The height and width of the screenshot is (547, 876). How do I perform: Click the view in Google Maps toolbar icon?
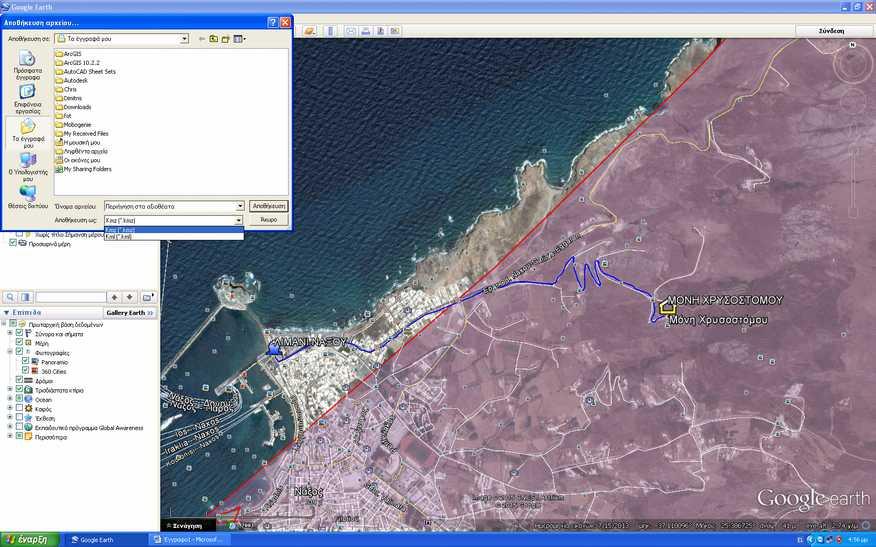395,31
